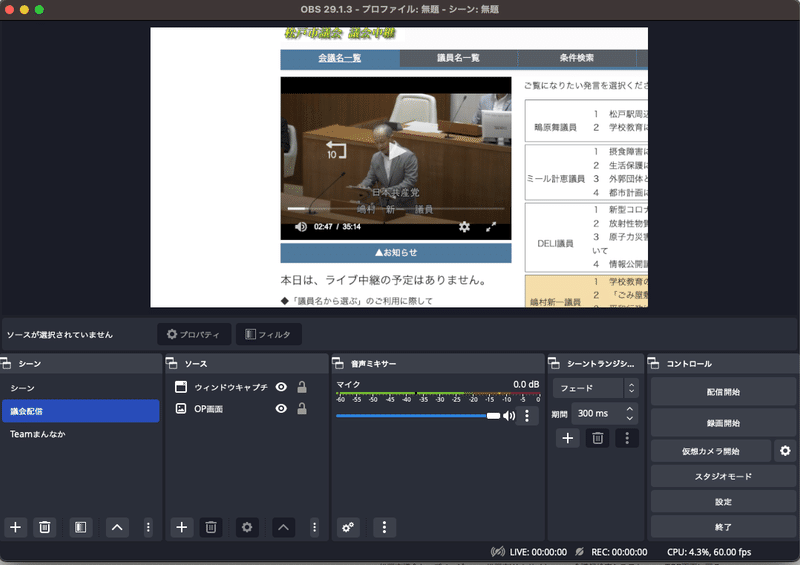Mute the マイク speaker icon
The image size is (800, 565).
(509, 416)
